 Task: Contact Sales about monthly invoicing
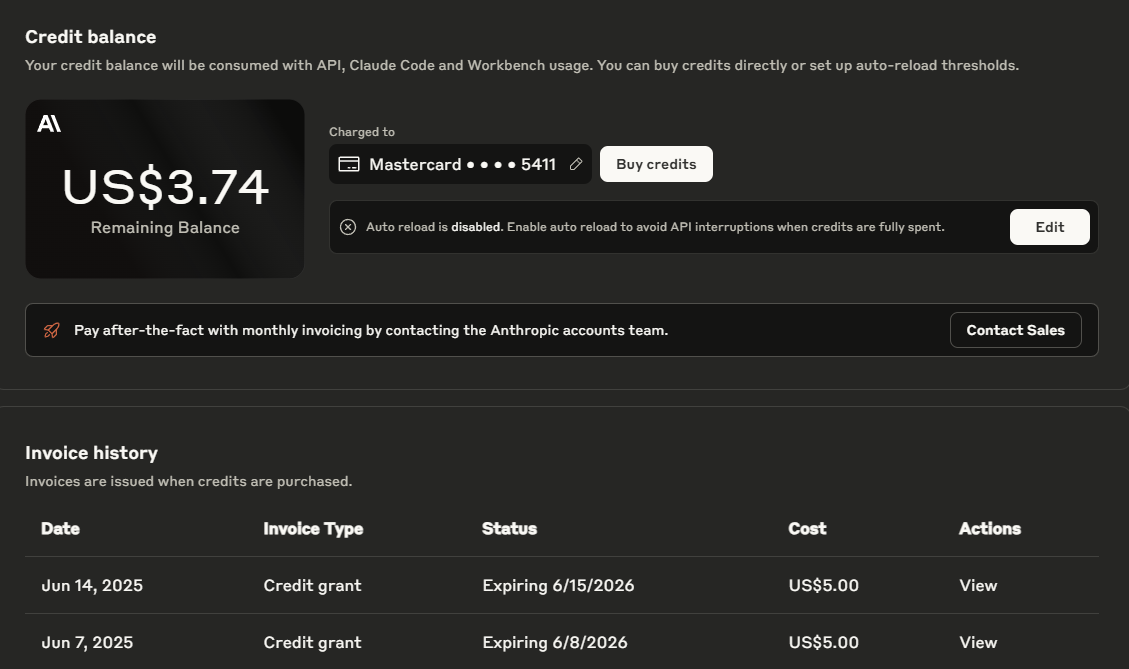tap(1015, 330)
